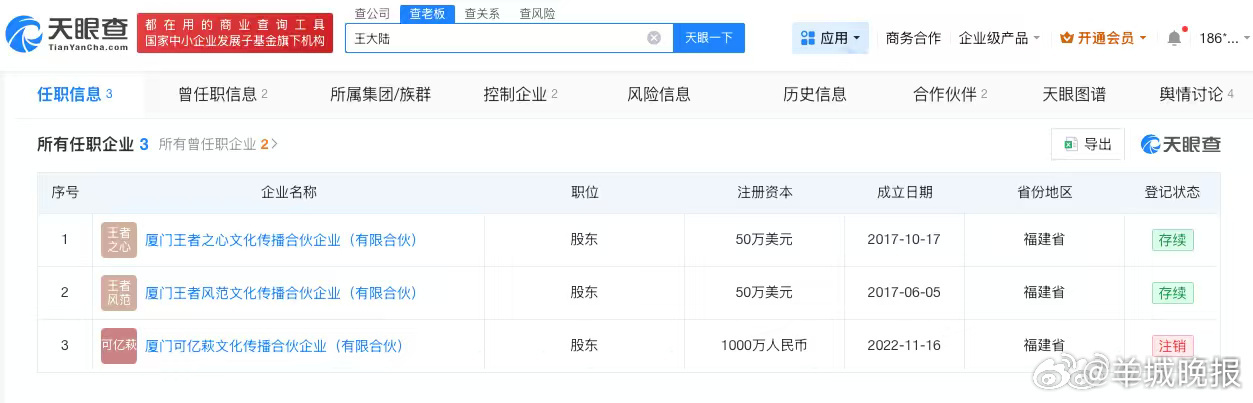Open the 开通会员 membership dropdown
Viewport: 1253px width, 403px height.
click(x=1103, y=38)
